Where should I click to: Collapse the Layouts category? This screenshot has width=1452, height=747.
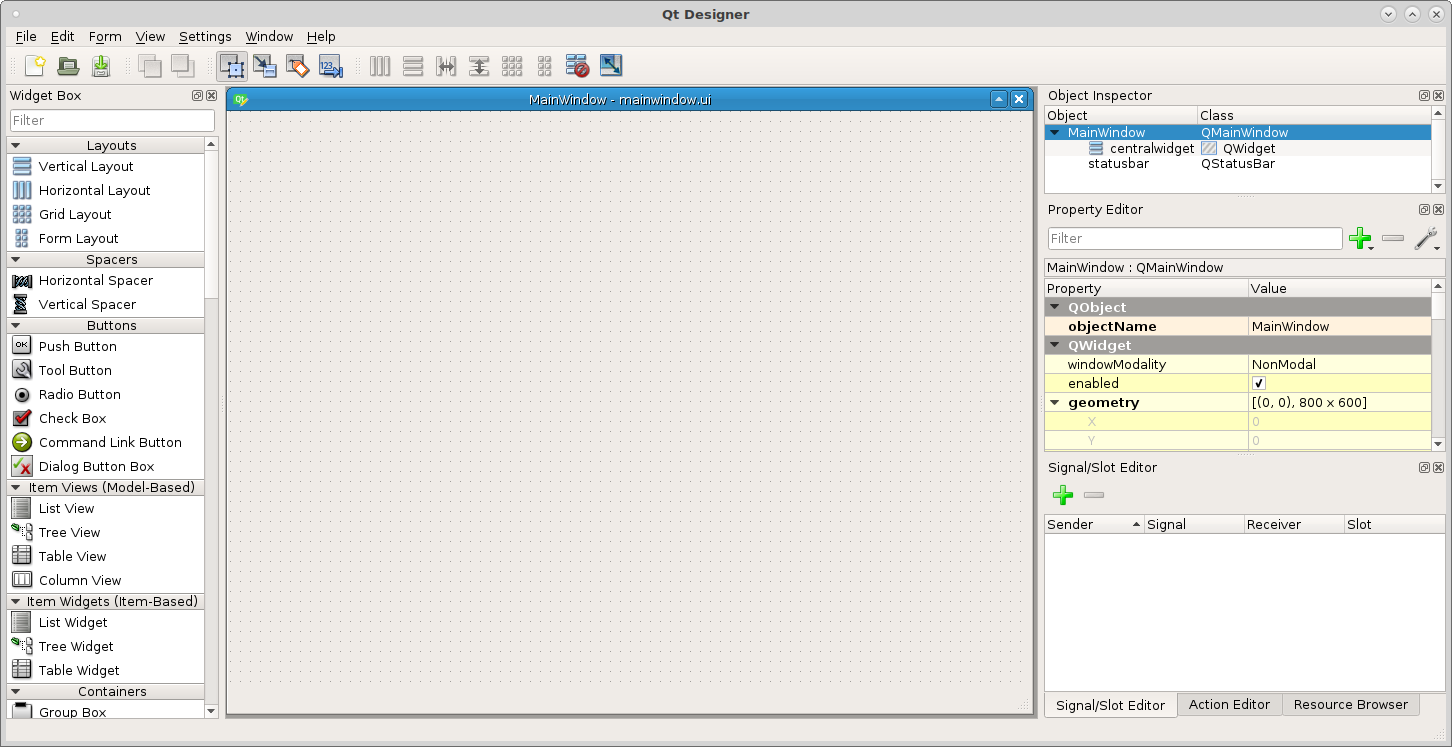pos(16,146)
